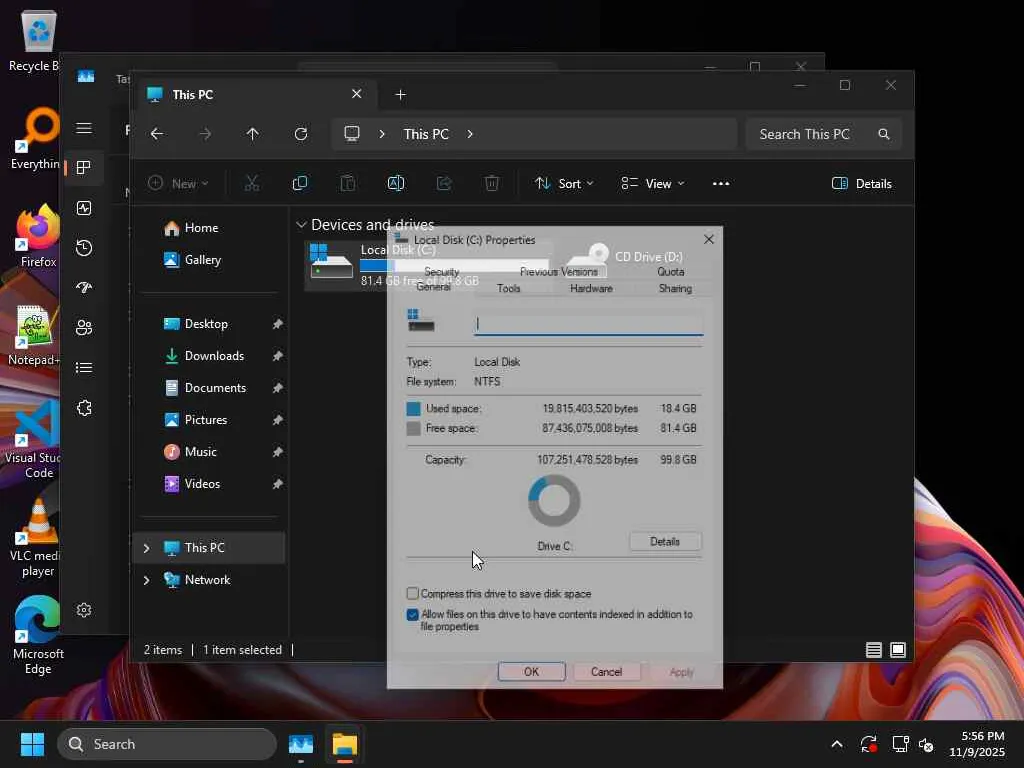This screenshot has width=1024, height=768.
Task: Click File Explorer icon on taskbar
Action: pos(344,744)
